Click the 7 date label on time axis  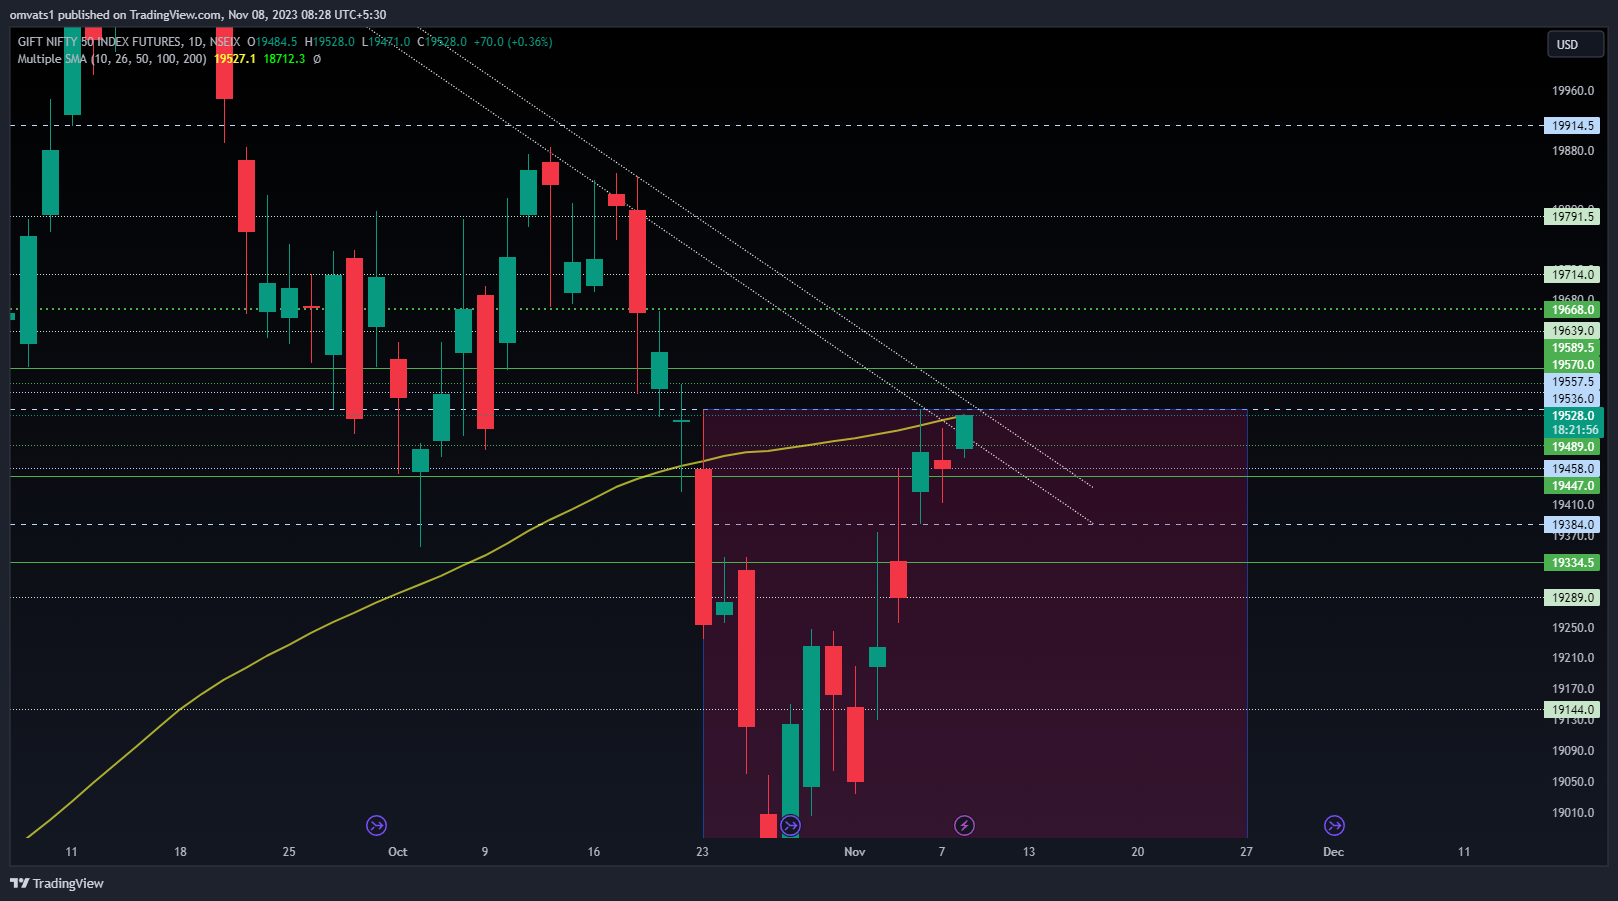(942, 852)
